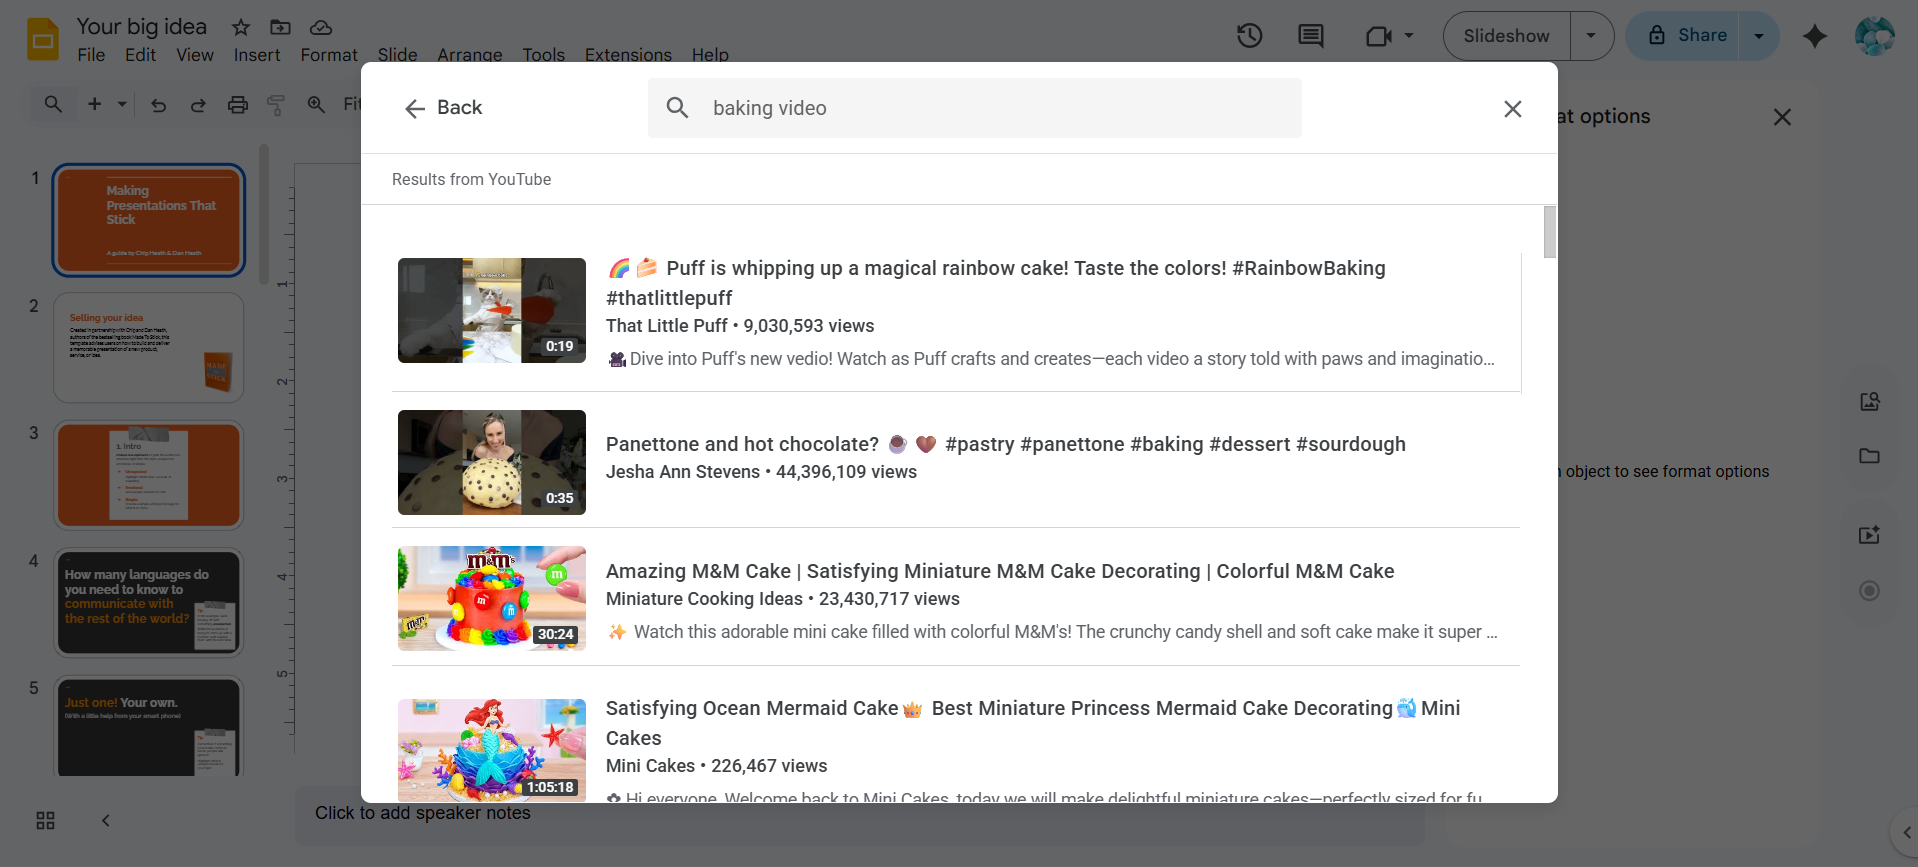This screenshot has width=1918, height=867.
Task: Open the File menu
Action: click(x=91, y=55)
